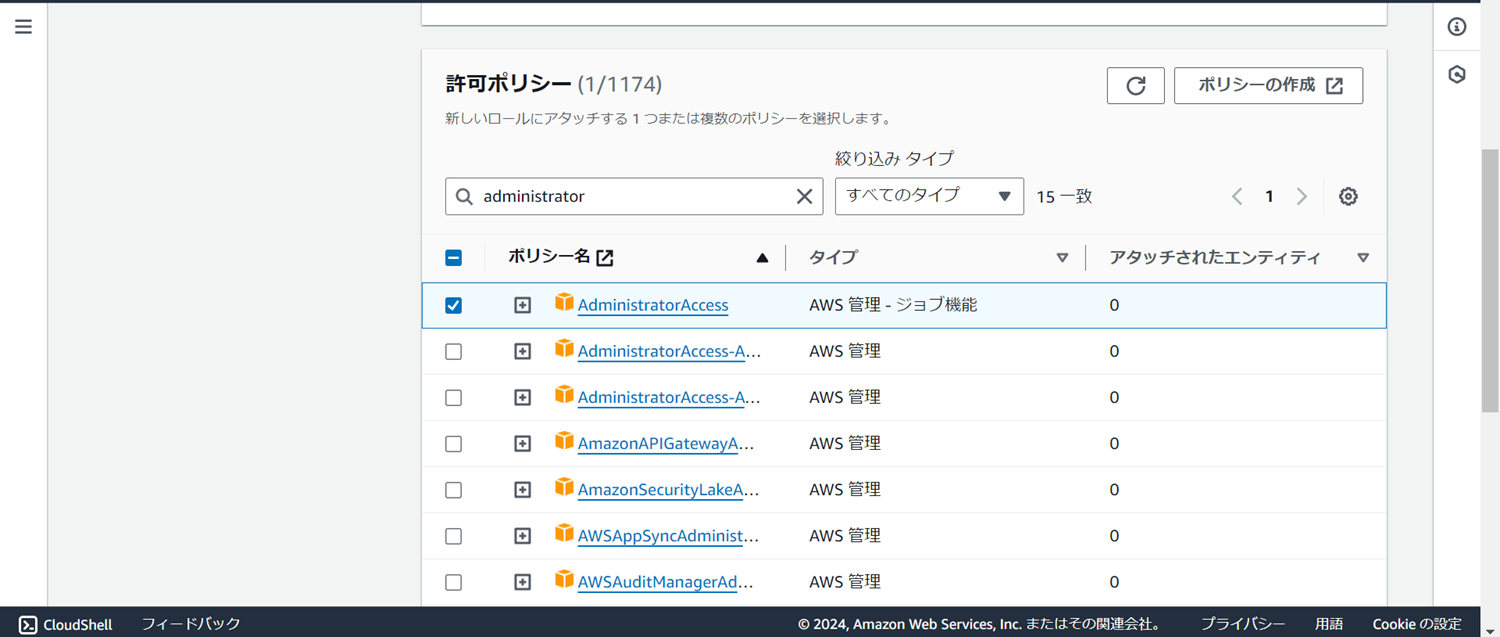Viewport: 1500px width, 637px height.
Task: Open the AmazonSecurityLakeA… policy link
Action: (668, 490)
